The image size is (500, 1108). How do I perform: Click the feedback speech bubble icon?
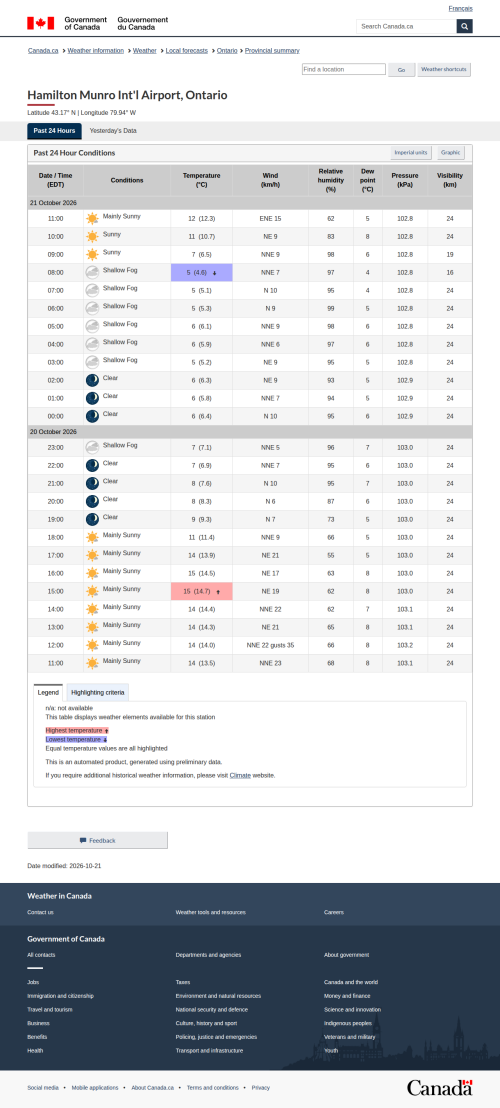(x=83, y=840)
